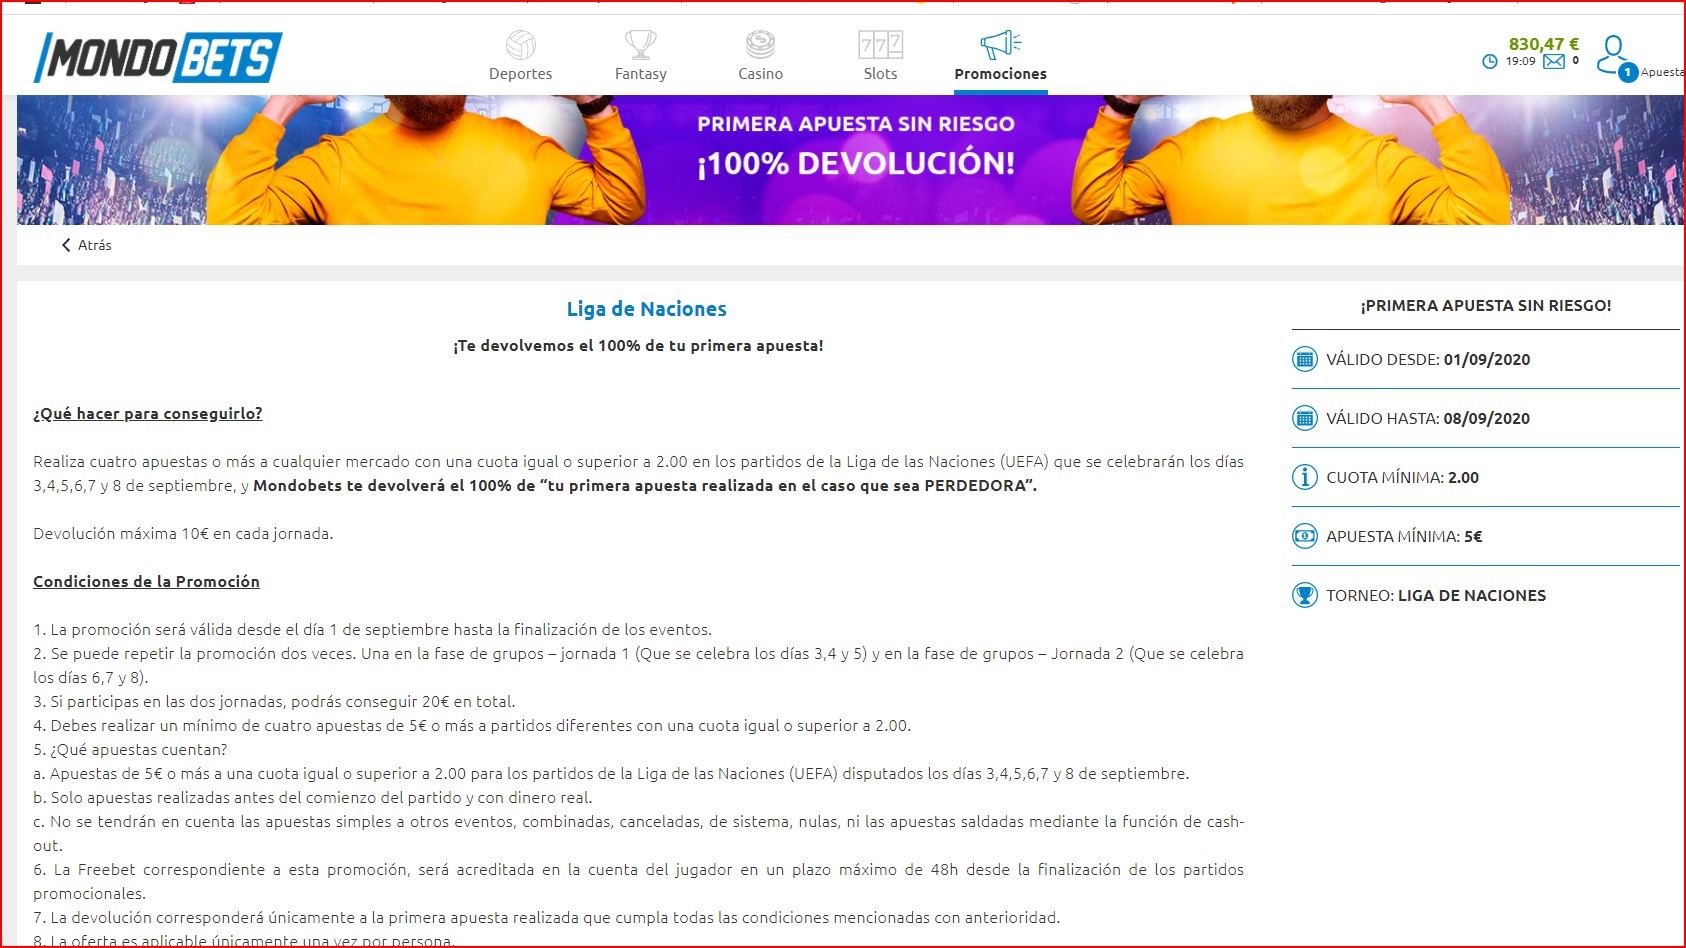Click the info icon beside Cuota Mínima
The height and width of the screenshot is (948, 1686).
point(1304,477)
